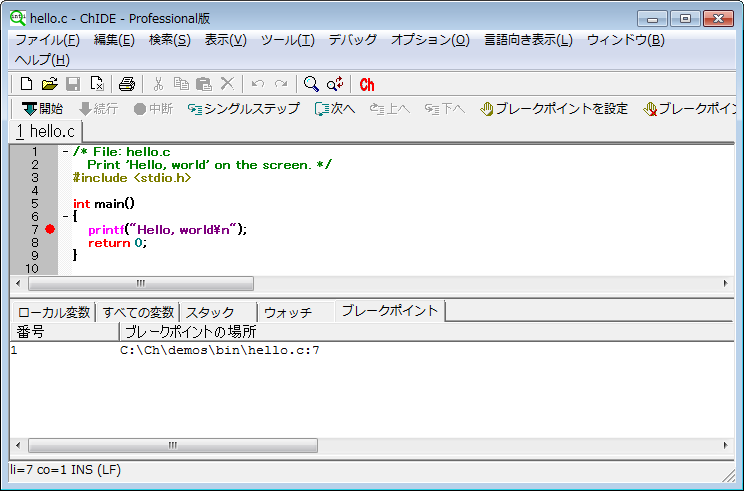744x491 pixels.
Task: Click the Save floppy disk icon
Action: click(73, 84)
